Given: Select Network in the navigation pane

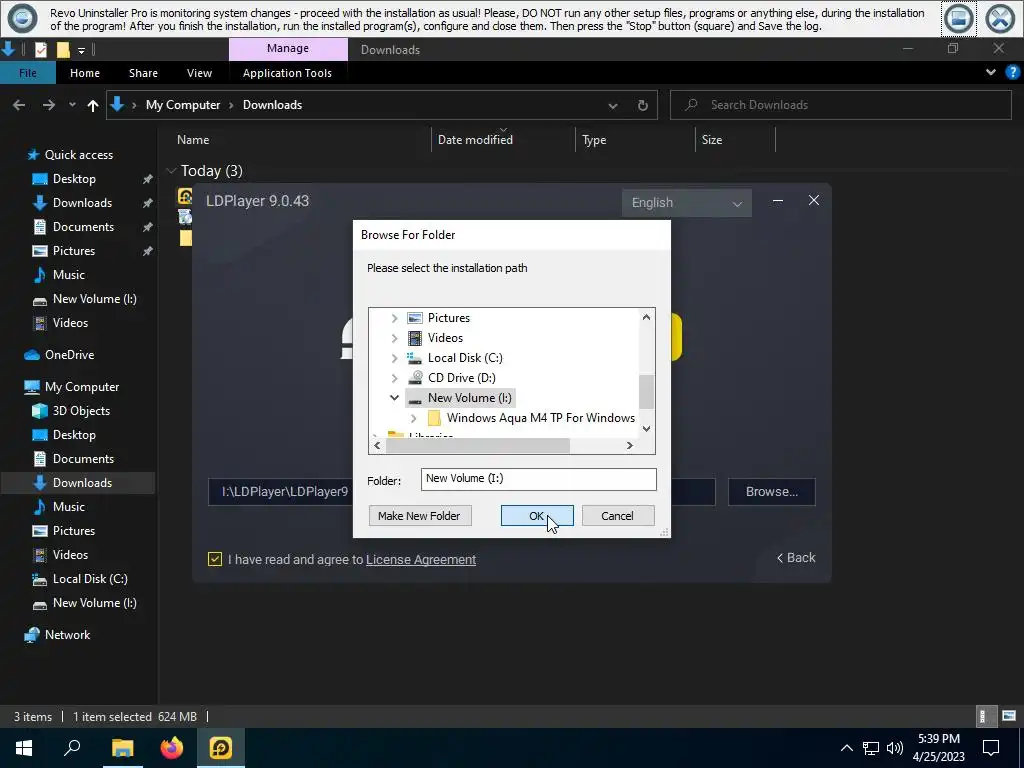Looking at the screenshot, I should (x=67, y=635).
